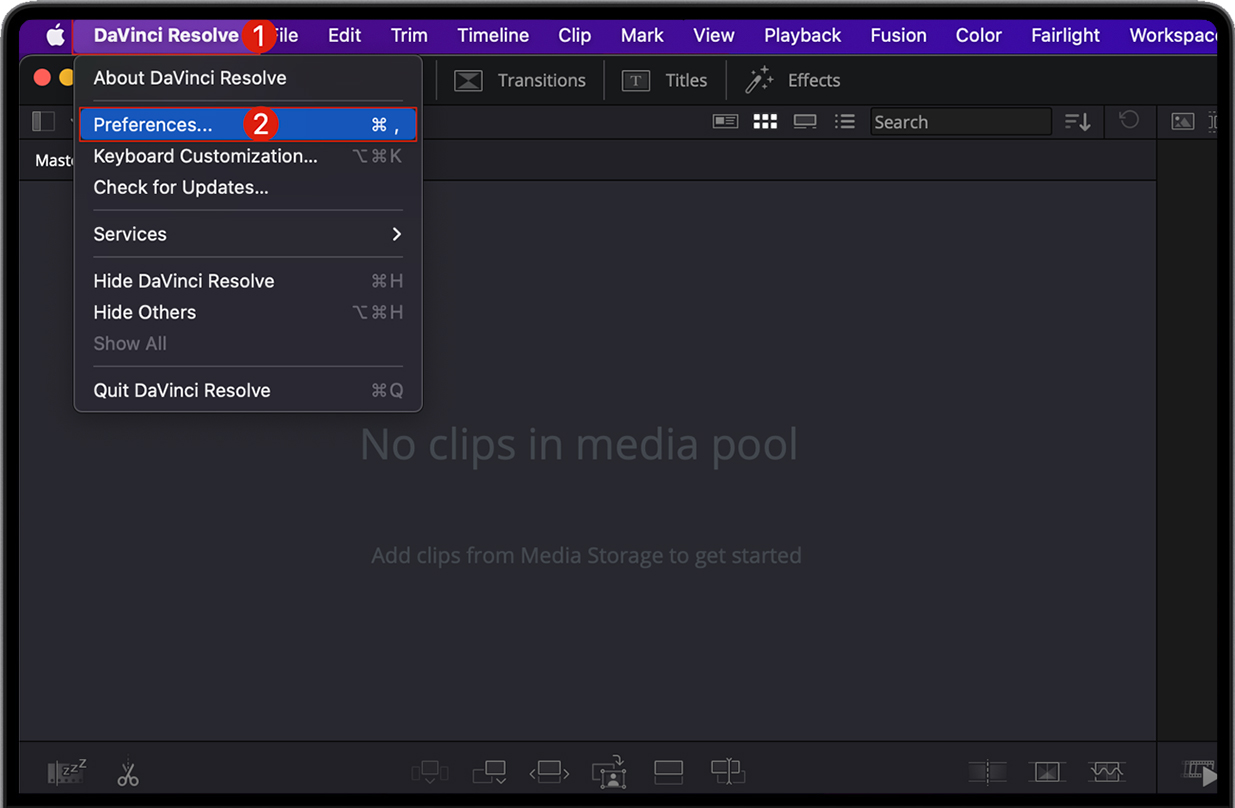Image resolution: width=1235 pixels, height=808 pixels.
Task: Click the image icon right of refresh
Action: [1183, 122]
